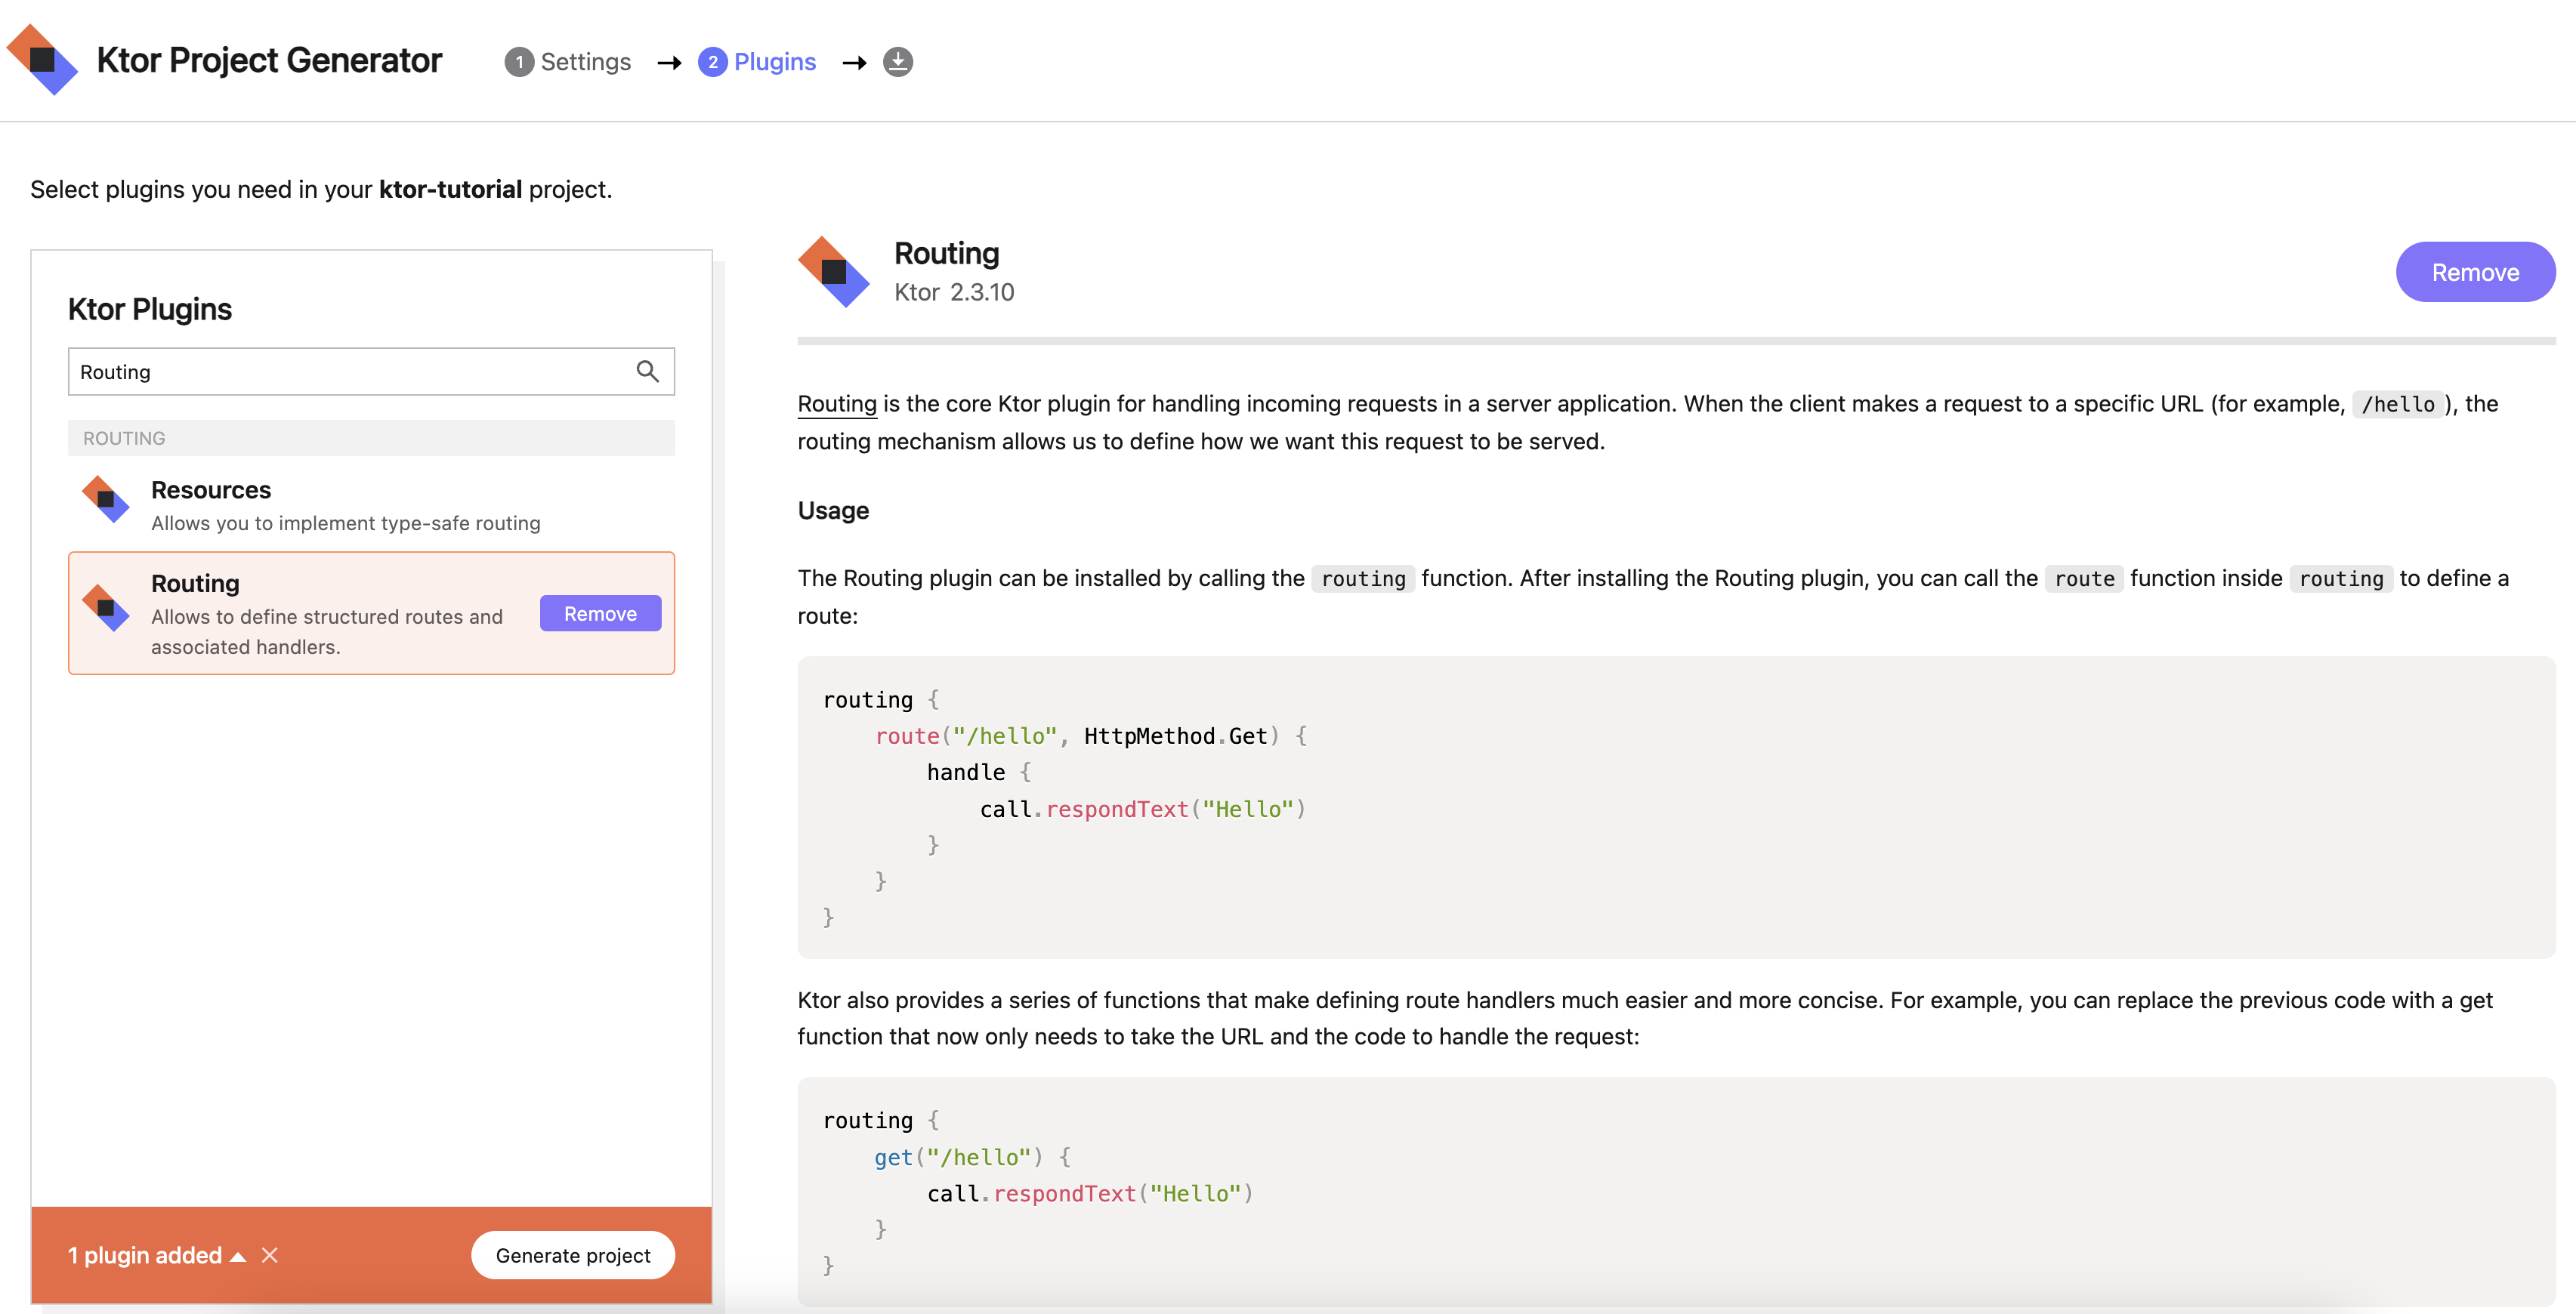This screenshot has height=1314, width=2576.
Task: Select the Plugins step
Action: (x=757, y=62)
